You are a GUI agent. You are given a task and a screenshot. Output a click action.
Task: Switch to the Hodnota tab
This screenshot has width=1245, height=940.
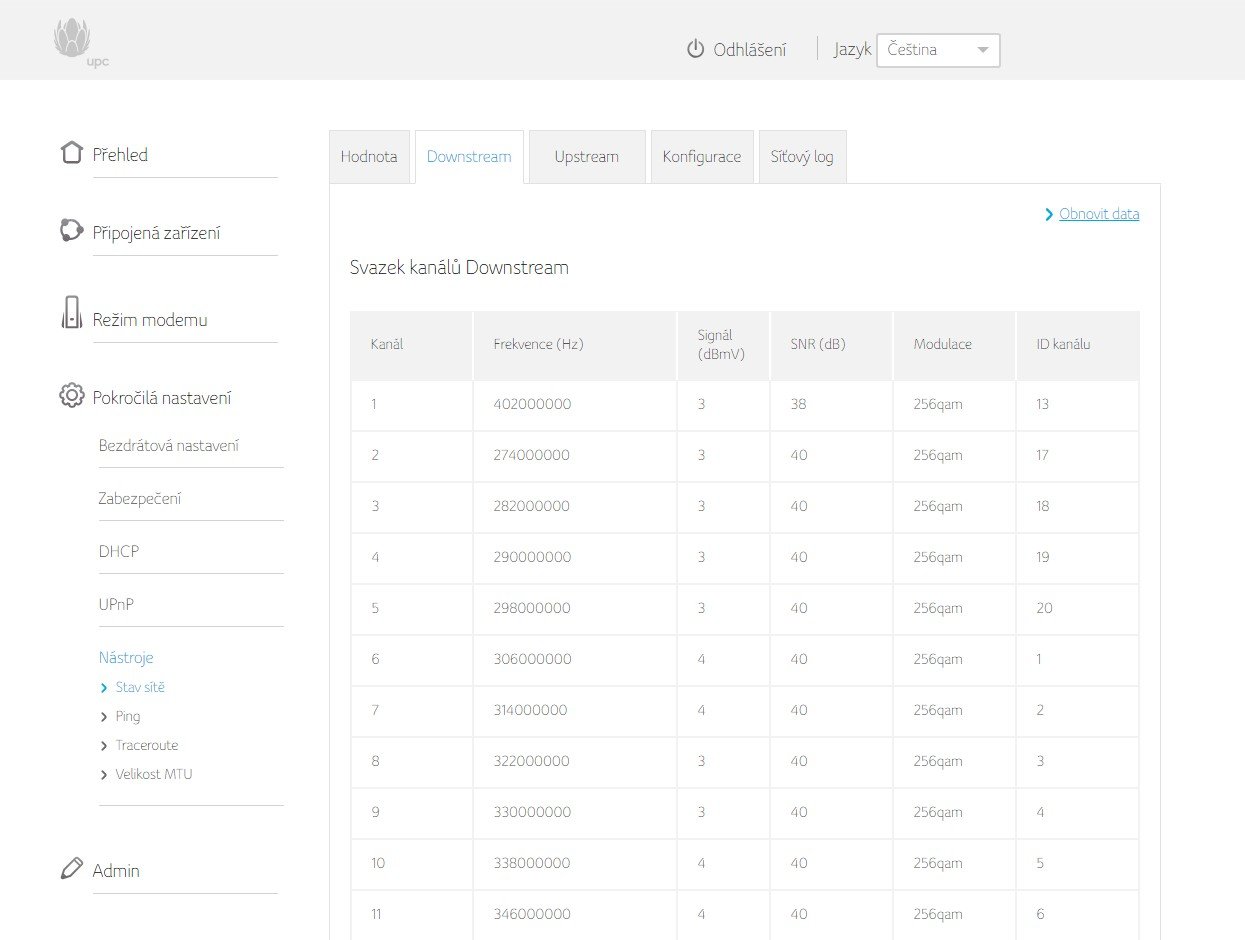[x=369, y=157]
